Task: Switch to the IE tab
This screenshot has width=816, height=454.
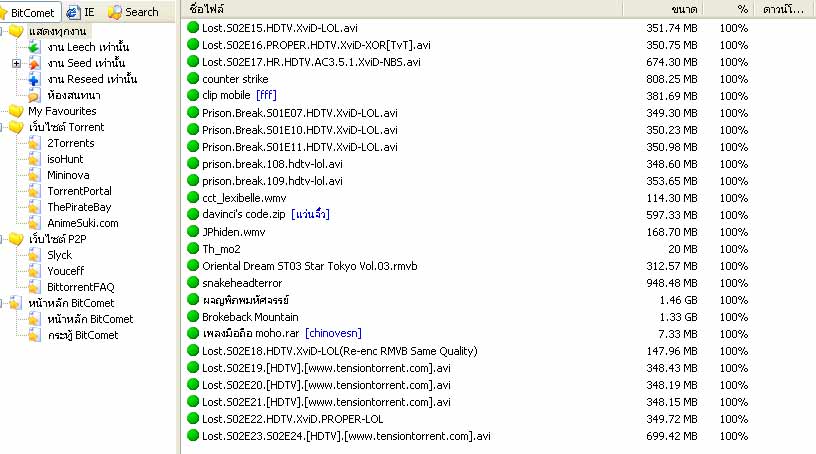Action: 81,12
